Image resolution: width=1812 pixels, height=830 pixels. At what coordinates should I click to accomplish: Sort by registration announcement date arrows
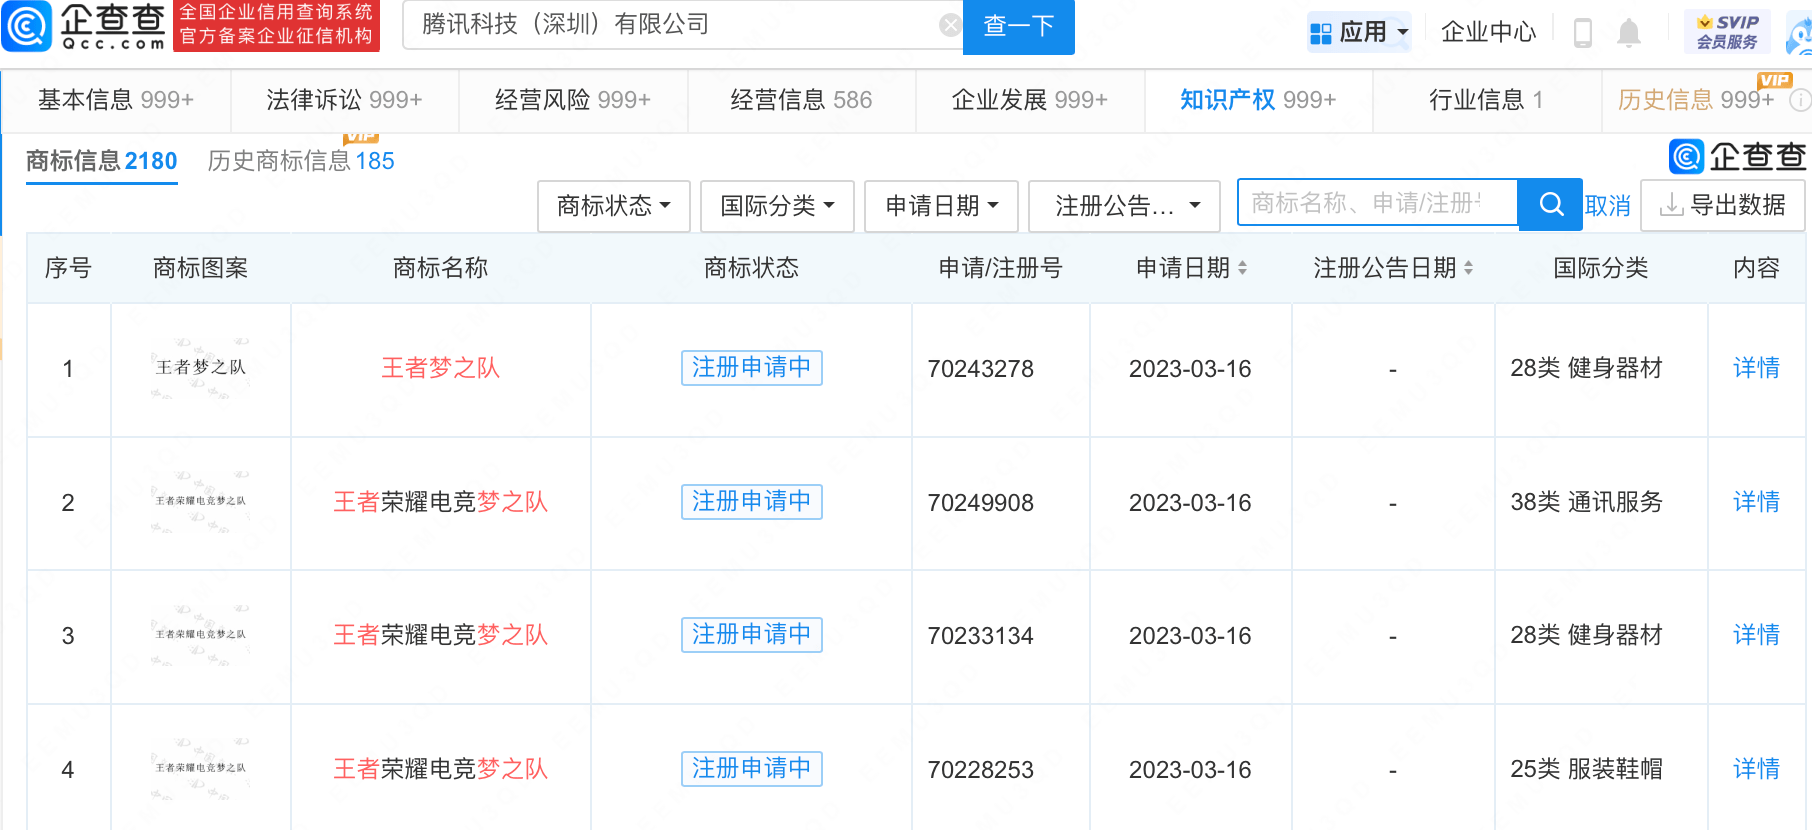(x=1469, y=268)
